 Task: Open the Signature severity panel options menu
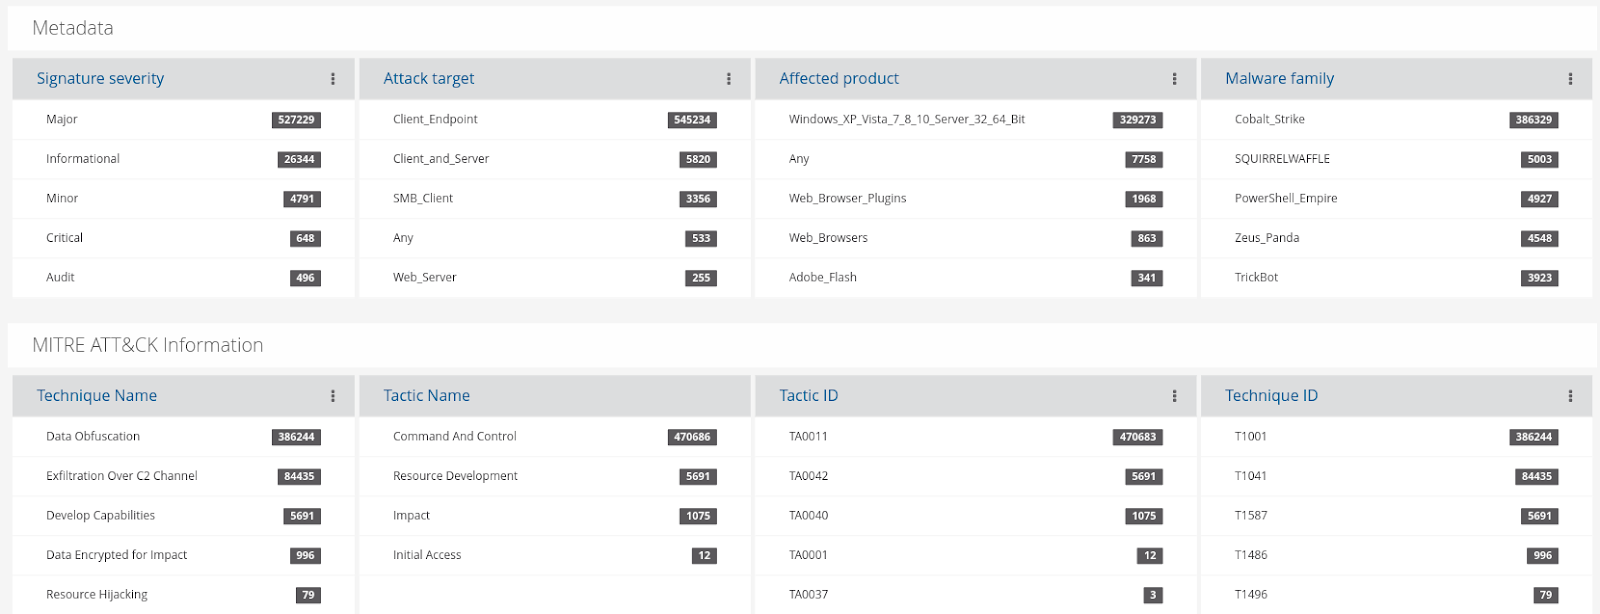333,79
